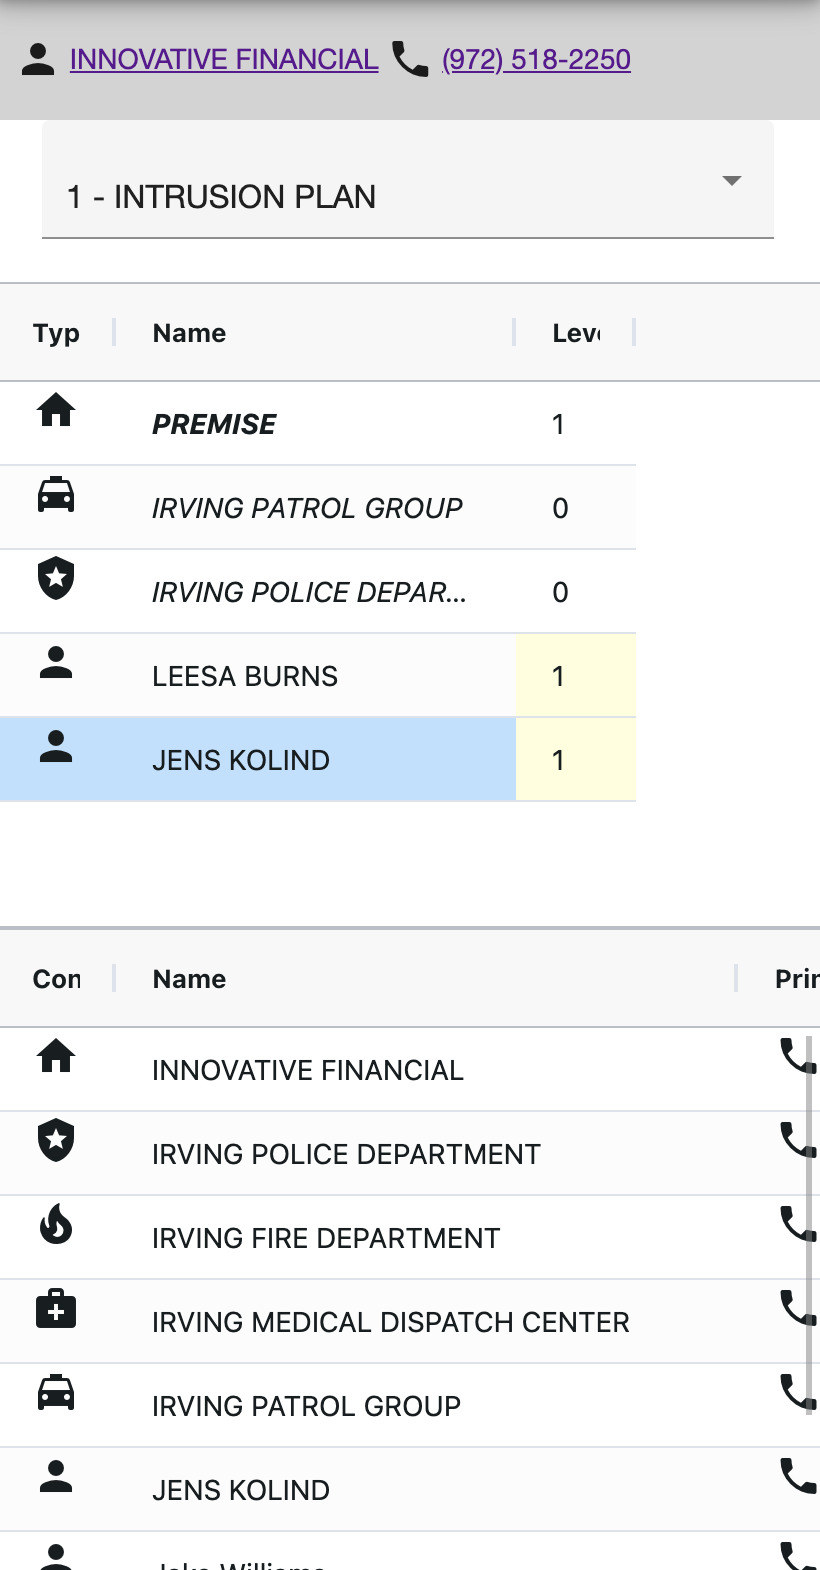Viewport: 820px width, 1570px height.
Task: Click person icon in LEESA BURNS row
Action: tap(56, 662)
